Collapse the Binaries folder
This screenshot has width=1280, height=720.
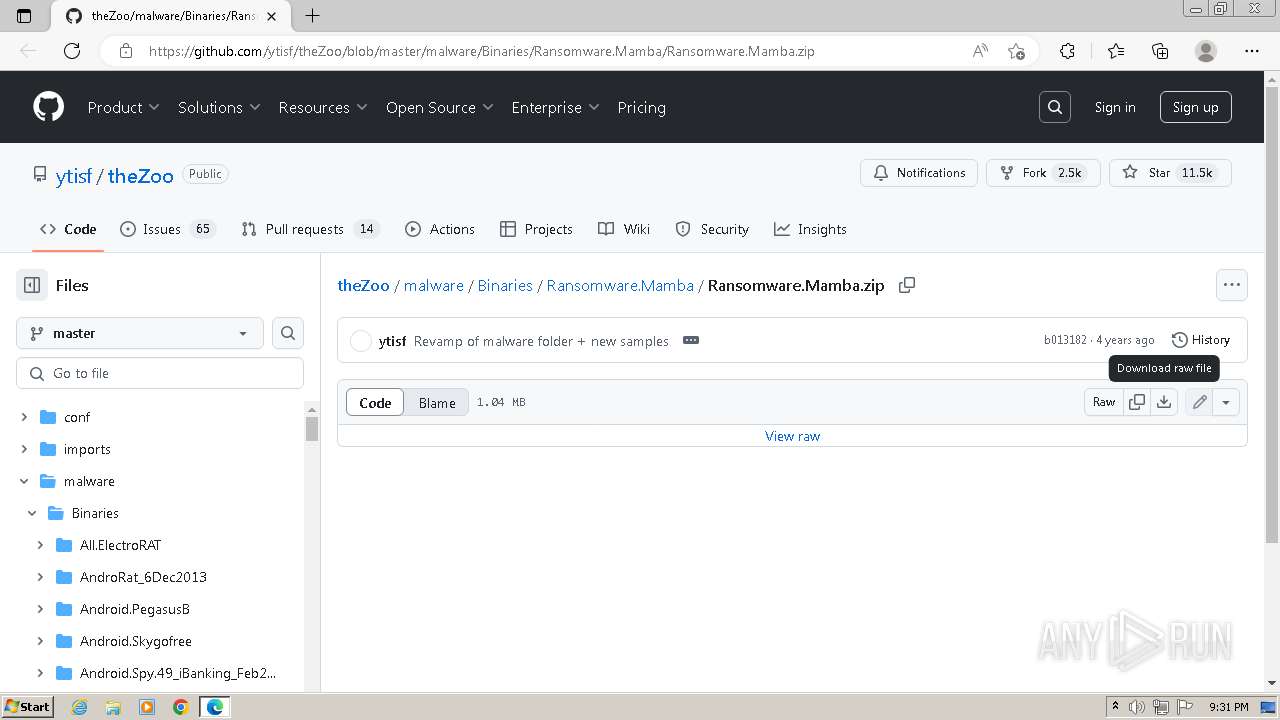tap(32, 513)
